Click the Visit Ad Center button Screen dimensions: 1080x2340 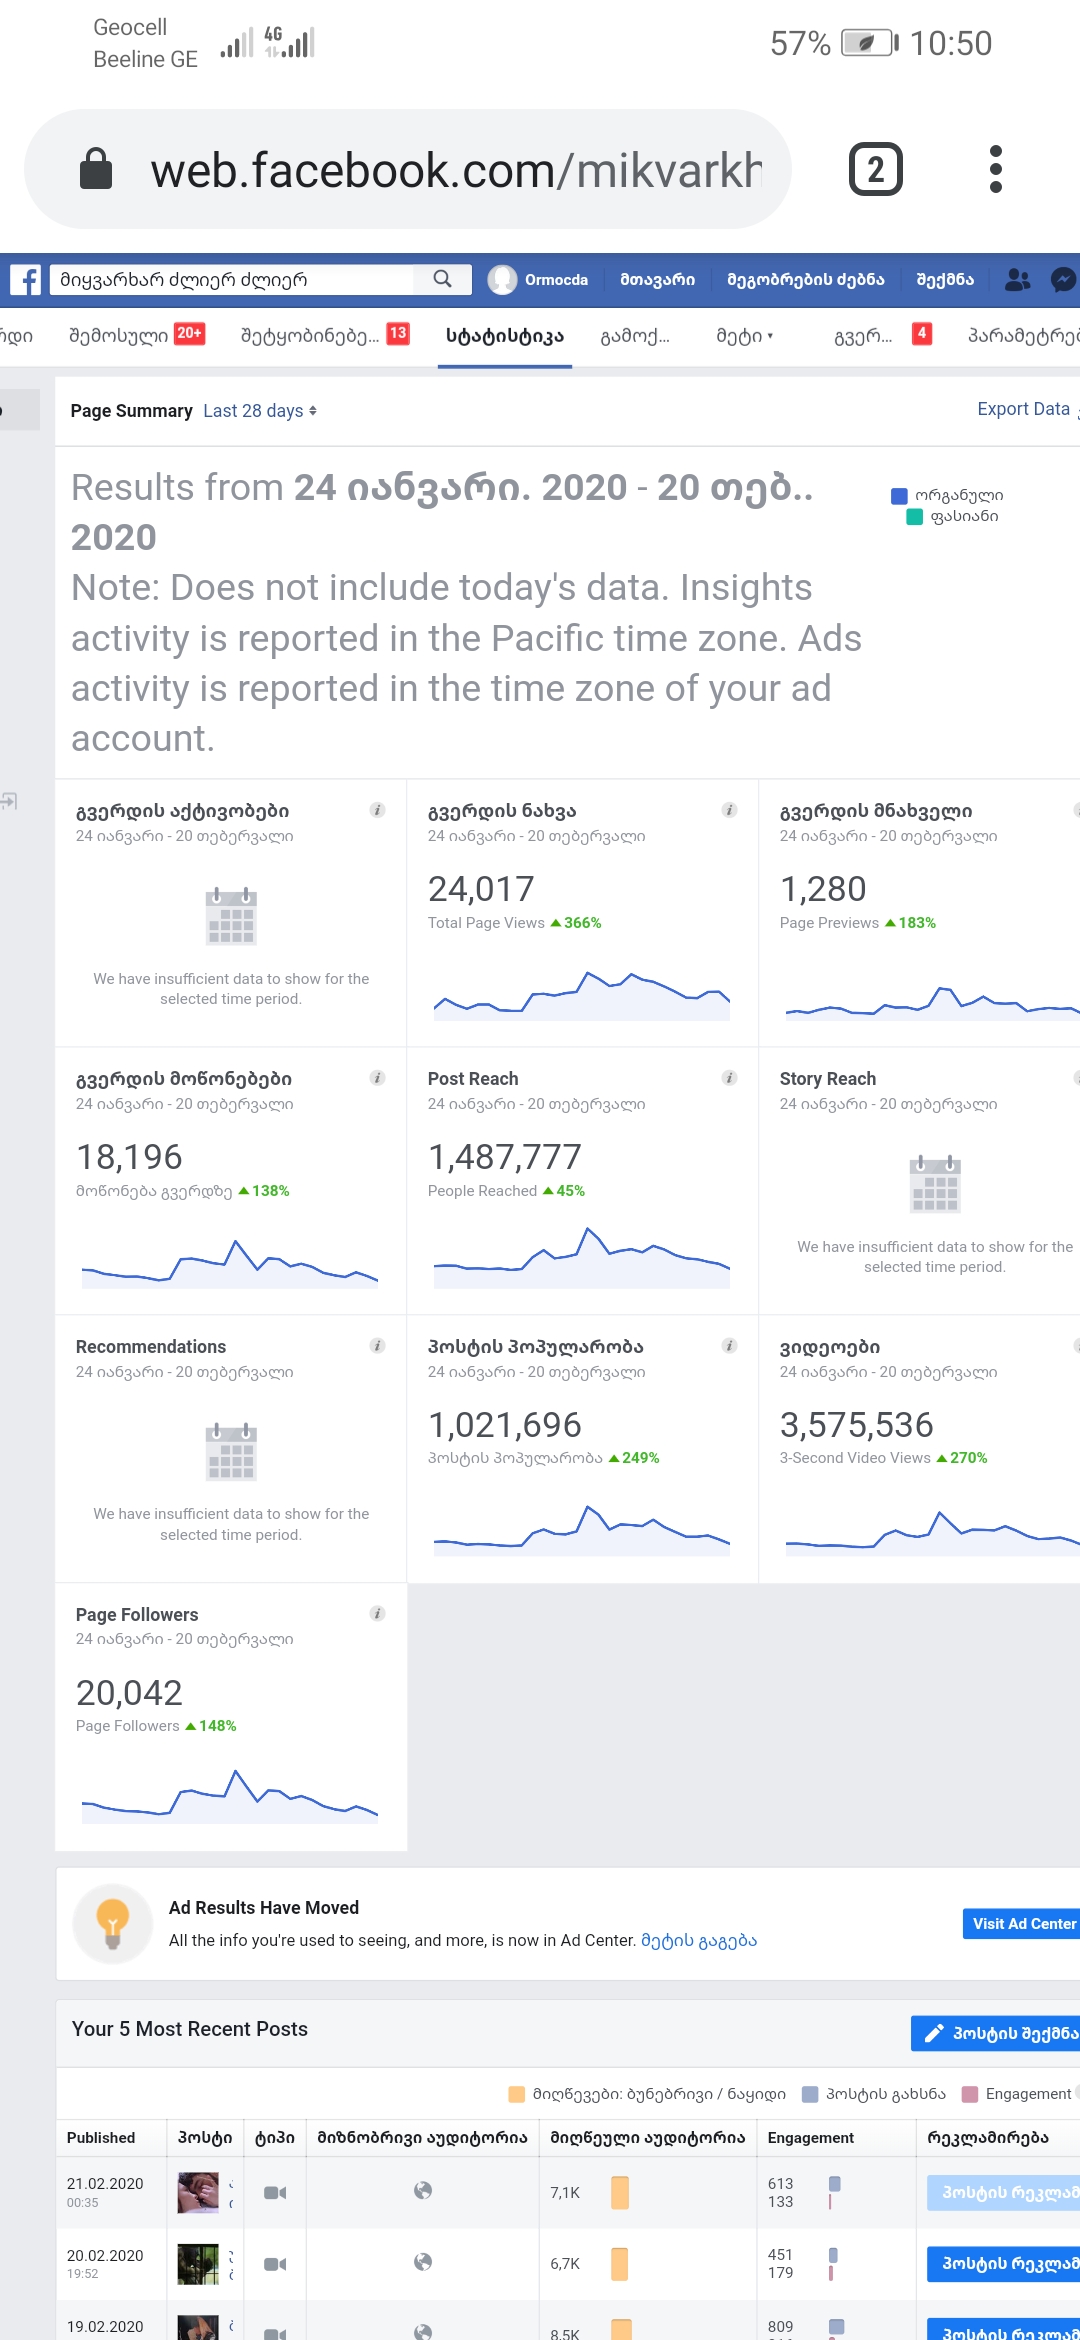[x=1023, y=1923]
